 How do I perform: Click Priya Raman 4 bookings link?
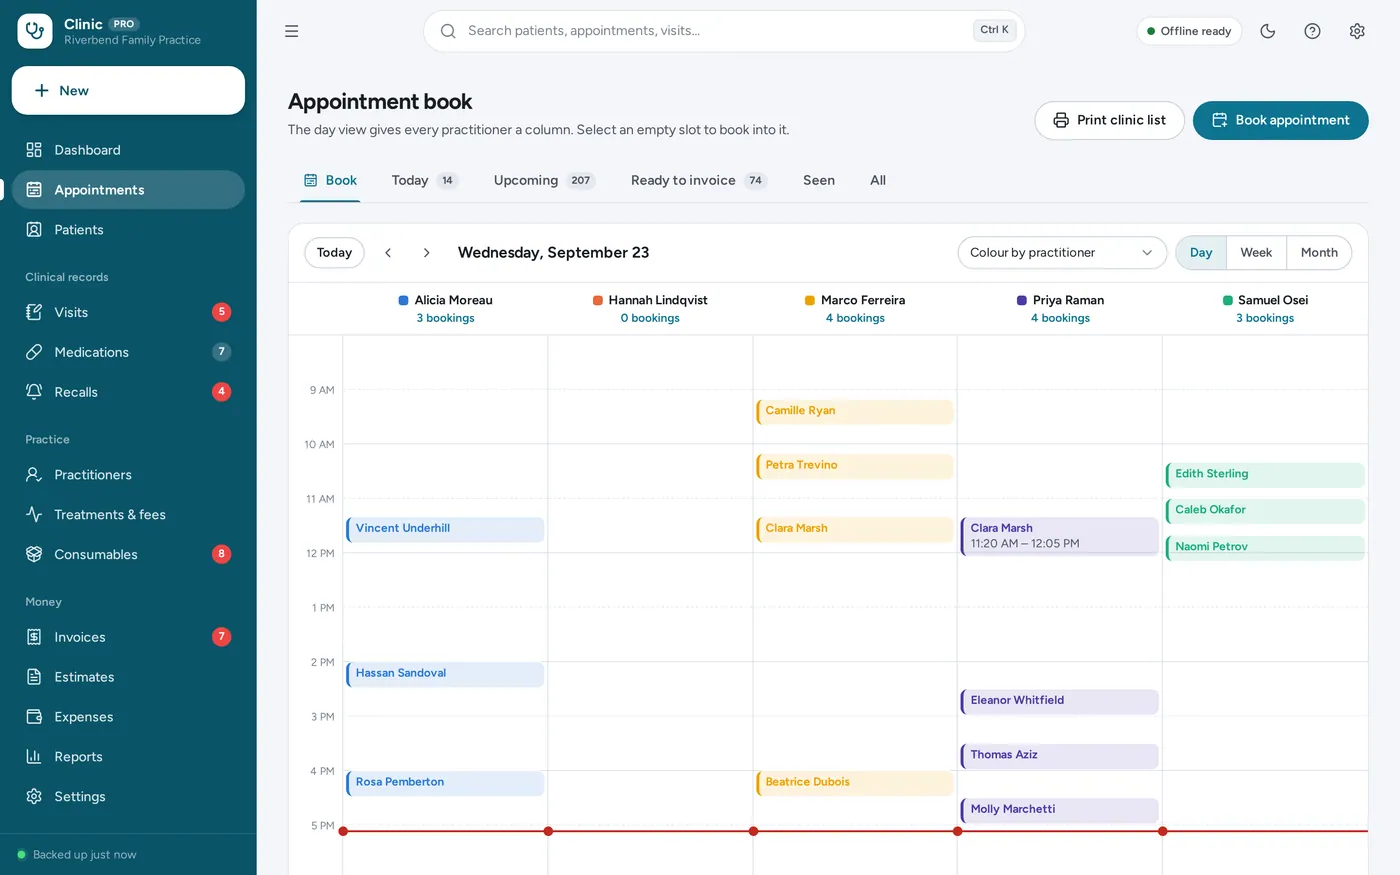(1060, 318)
